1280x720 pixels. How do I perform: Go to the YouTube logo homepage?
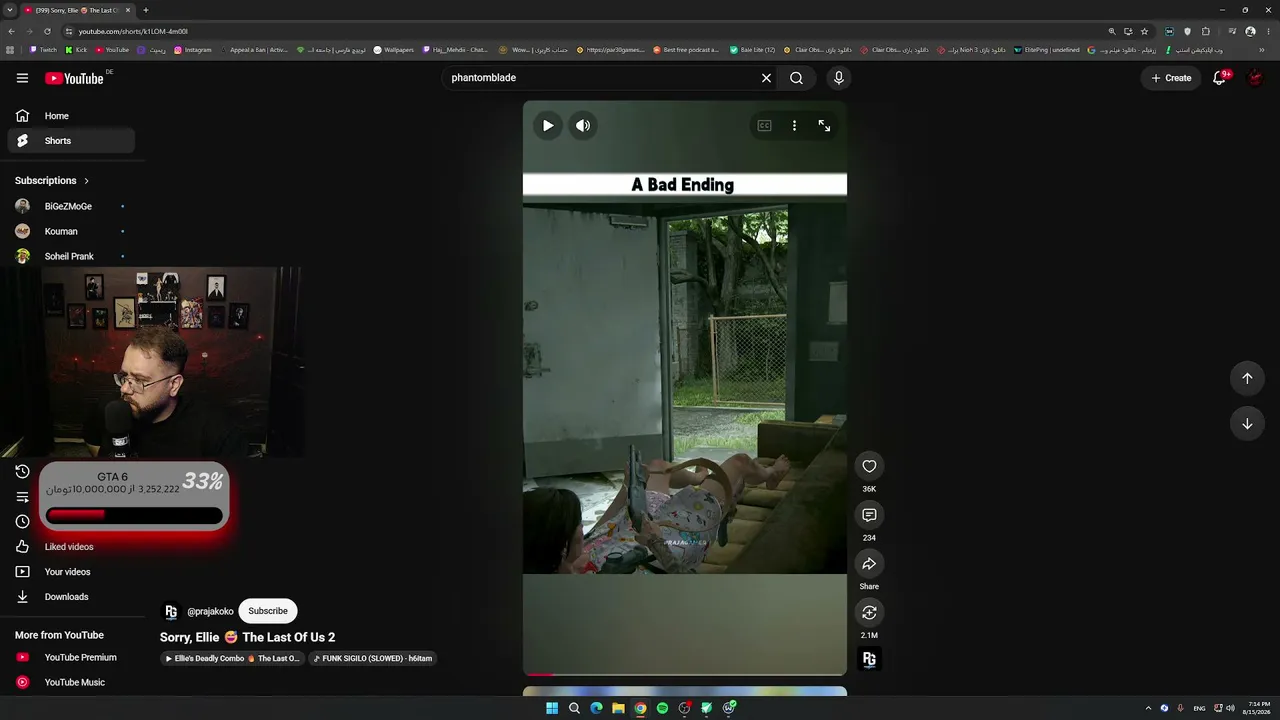click(x=74, y=78)
